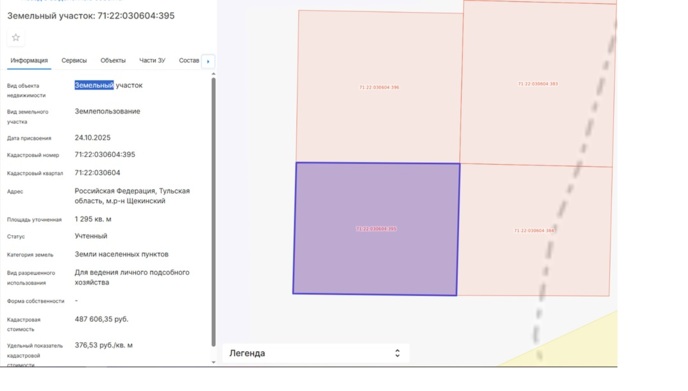Select highlighted parcel 71:22:030604:395 on map
The width and height of the screenshot is (688, 391).
(x=376, y=229)
